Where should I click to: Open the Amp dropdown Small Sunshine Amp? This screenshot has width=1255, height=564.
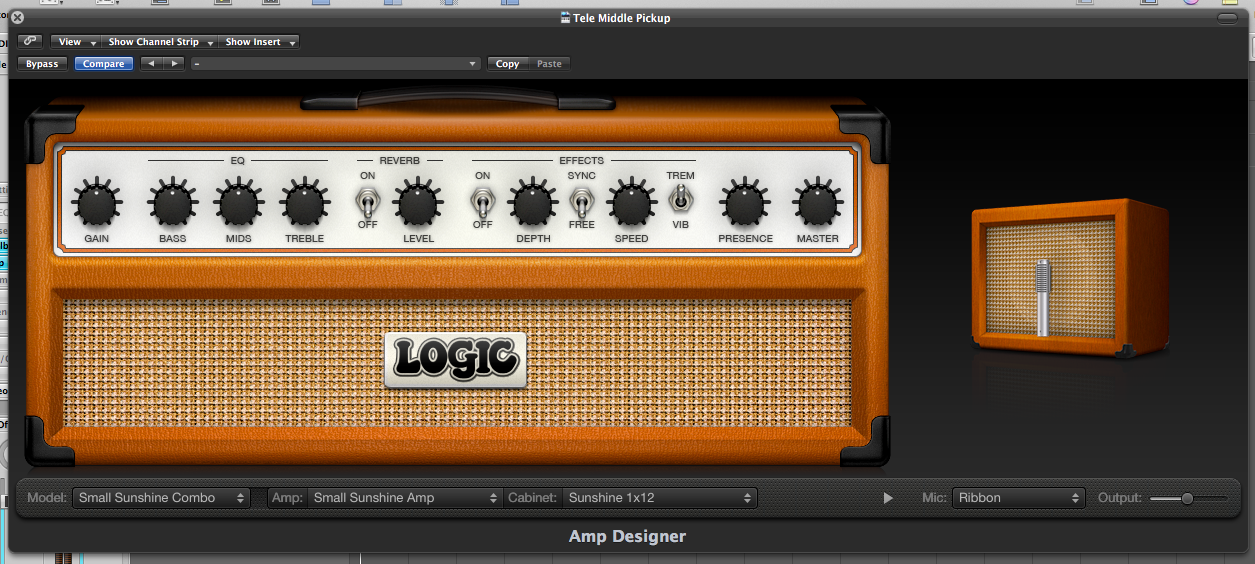(x=404, y=498)
